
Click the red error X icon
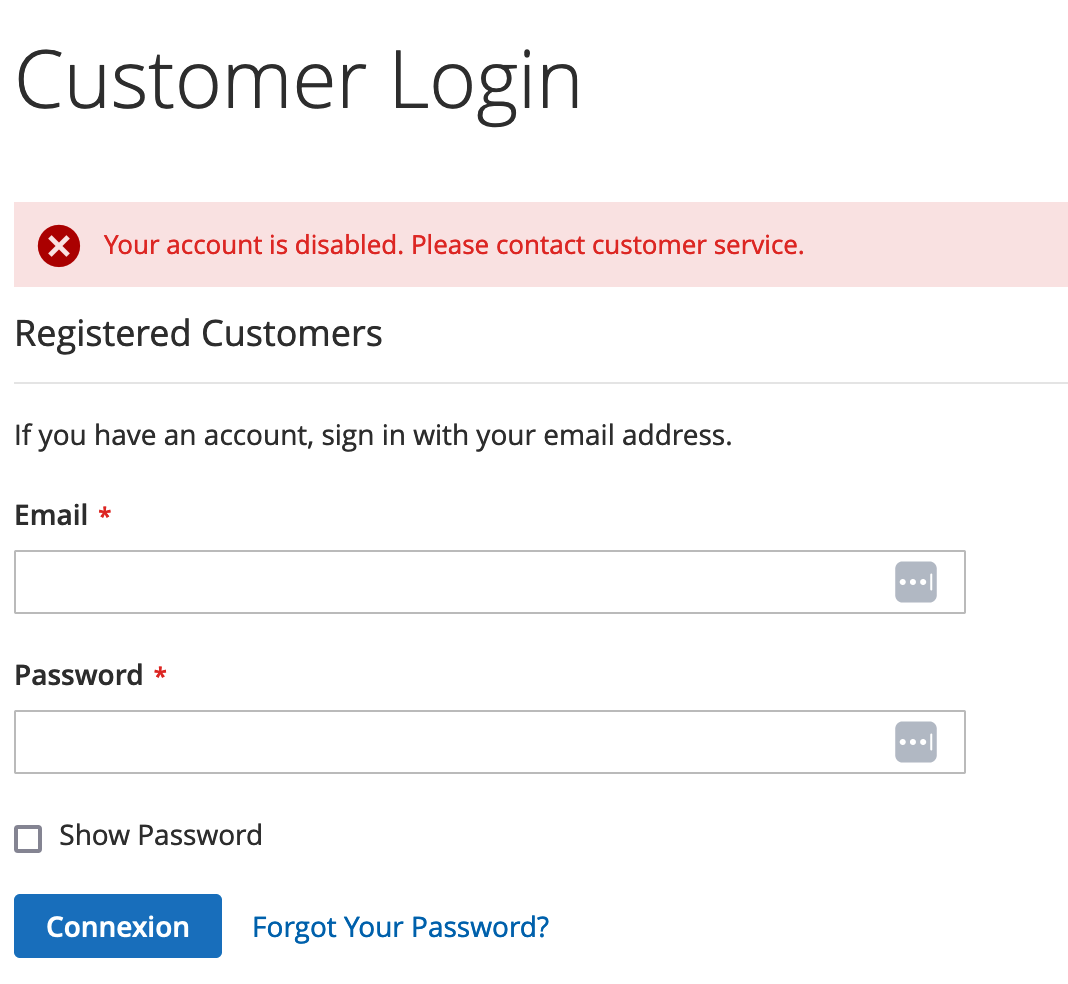(59, 246)
